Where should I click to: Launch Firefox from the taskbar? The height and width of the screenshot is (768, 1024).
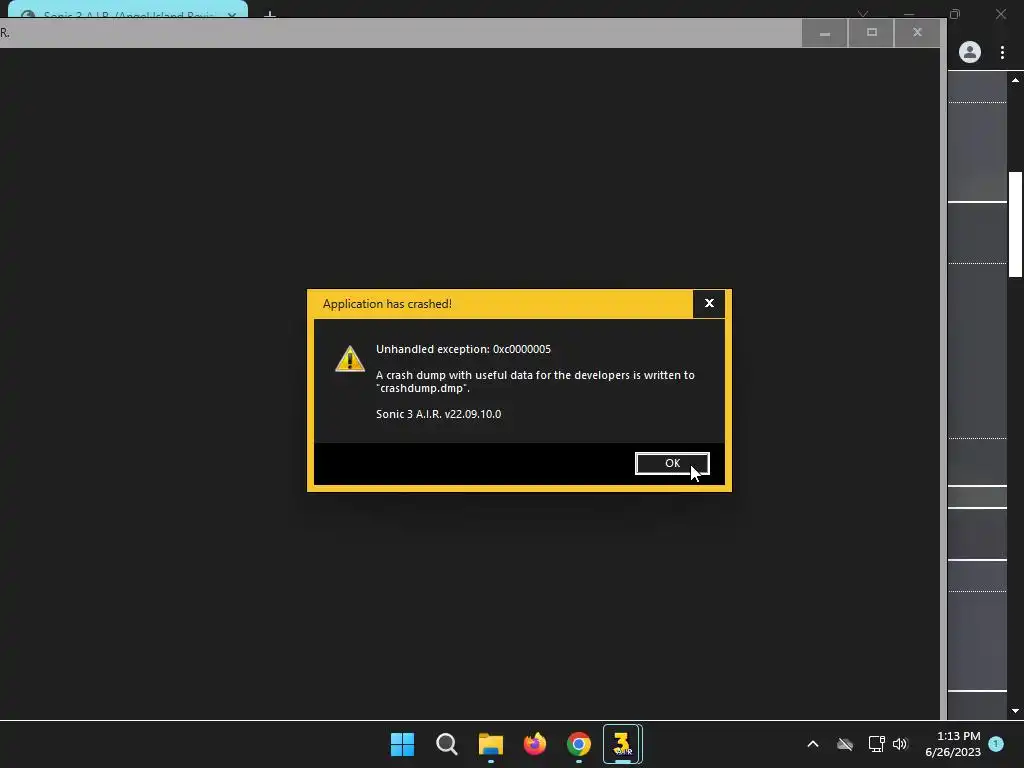pos(535,744)
